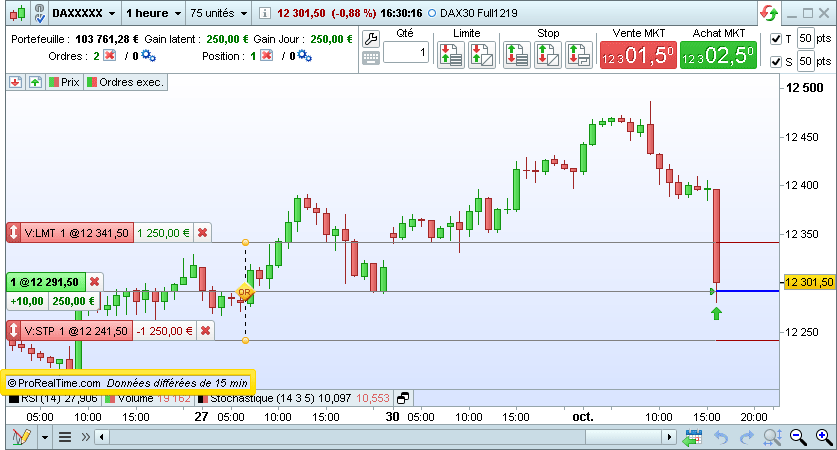Viewport: 837px width, 450px height.
Task: Cancel the V:STP stop order with its X
Action: 206,331
